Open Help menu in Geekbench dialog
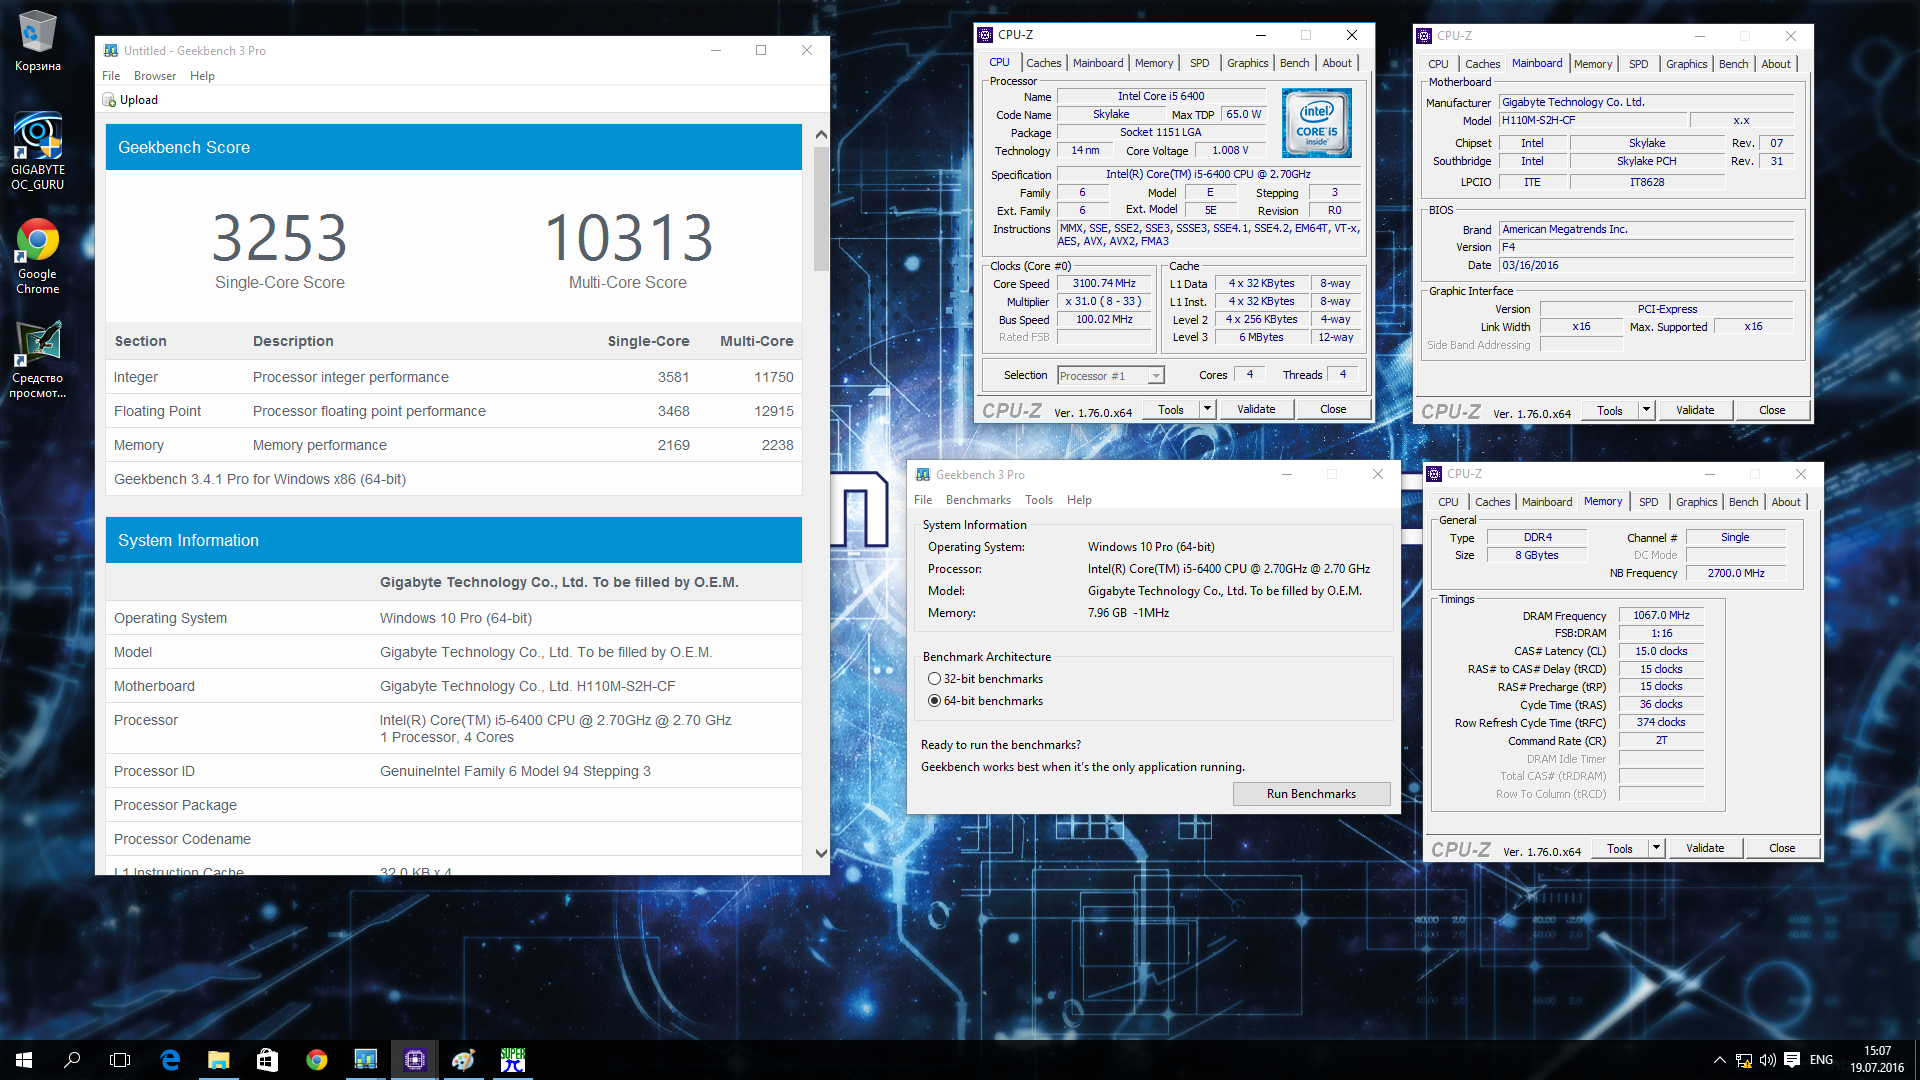Image resolution: width=1920 pixels, height=1080 pixels. [x=1079, y=500]
